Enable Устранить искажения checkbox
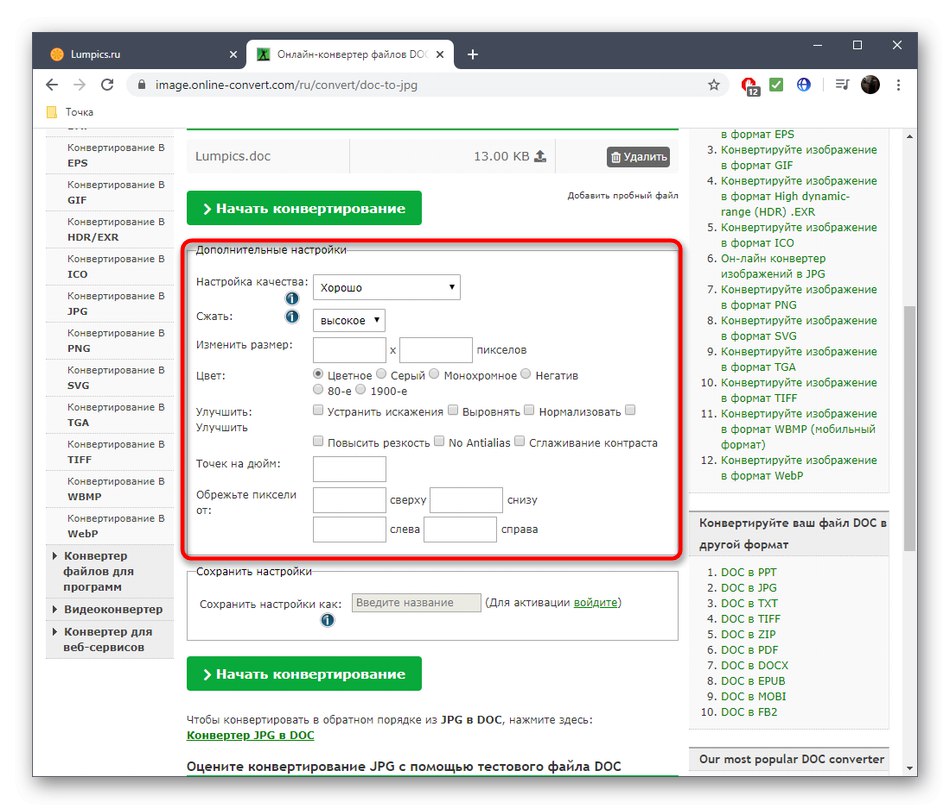Viewport: 950px width, 809px height. (x=318, y=411)
